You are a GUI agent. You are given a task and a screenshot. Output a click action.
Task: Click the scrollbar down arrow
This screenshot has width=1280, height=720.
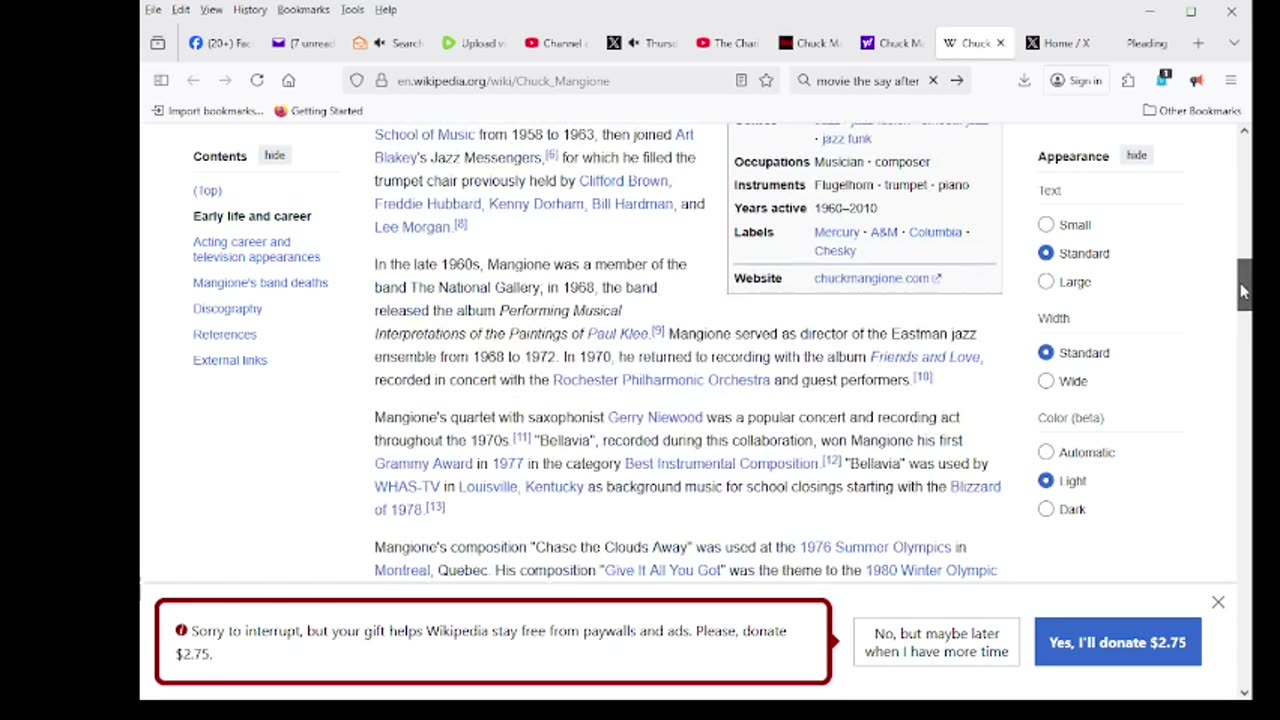click(x=1244, y=692)
